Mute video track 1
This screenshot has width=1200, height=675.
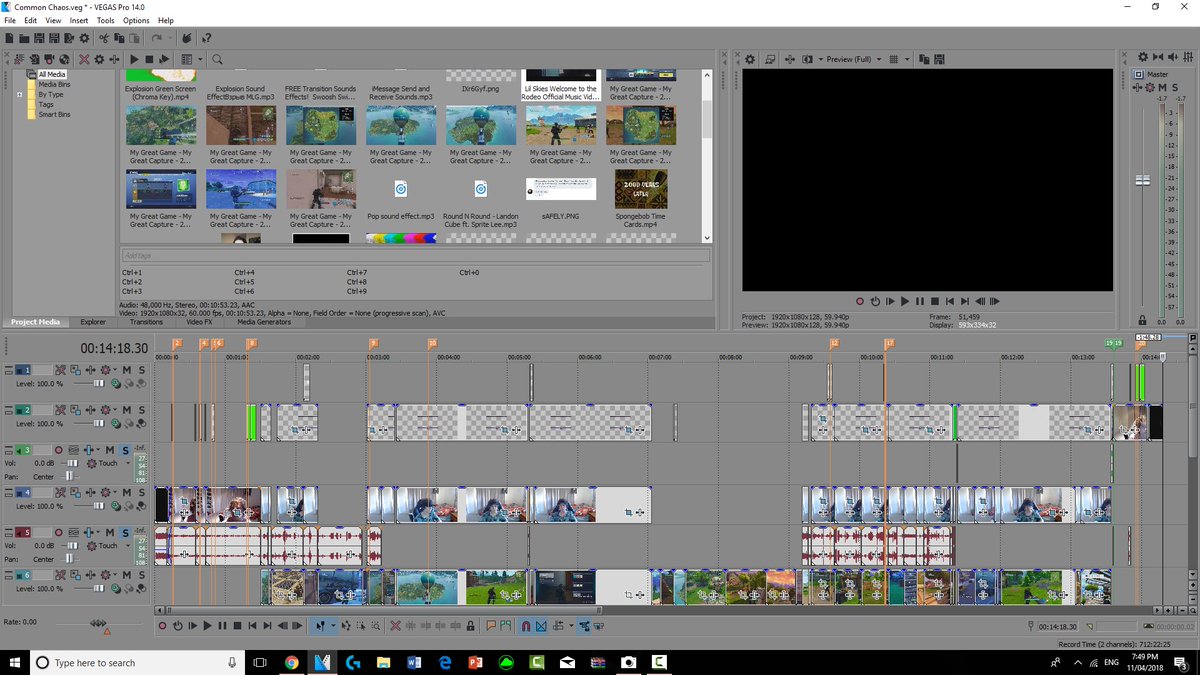[x=127, y=370]
